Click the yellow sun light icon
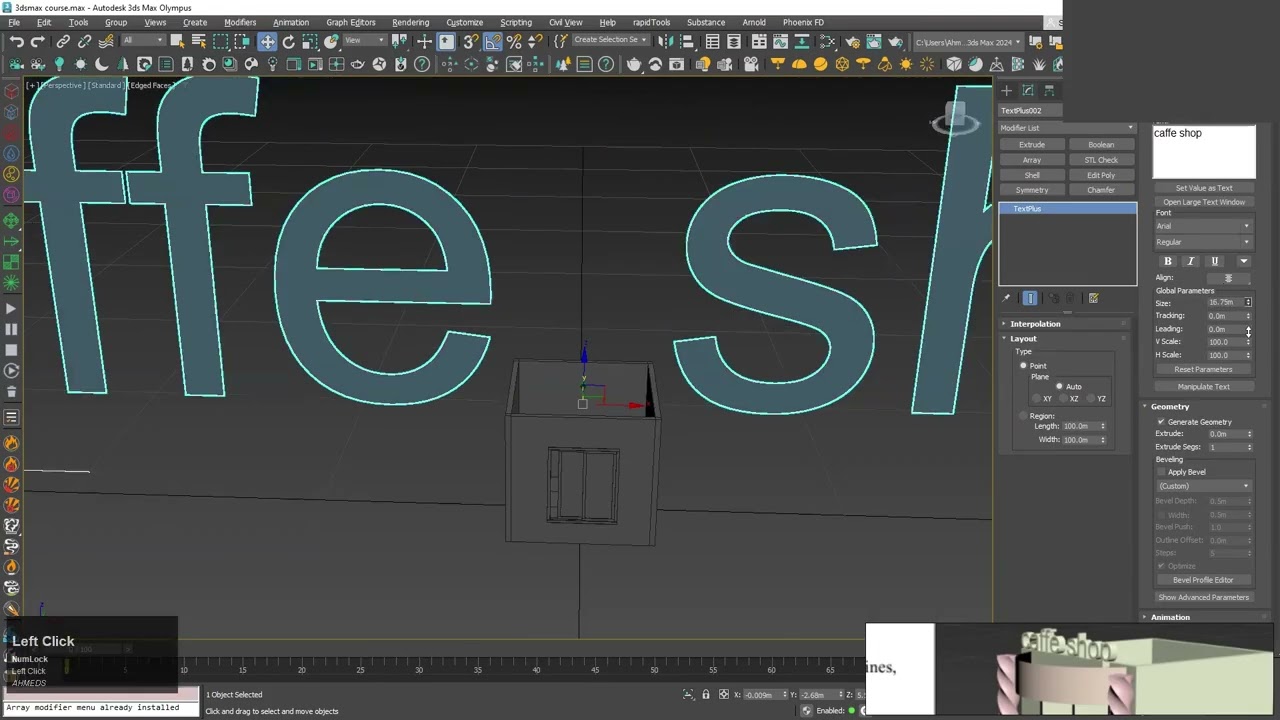Image resolution: width=1280 pixels, height=720 pixels. 905,64
